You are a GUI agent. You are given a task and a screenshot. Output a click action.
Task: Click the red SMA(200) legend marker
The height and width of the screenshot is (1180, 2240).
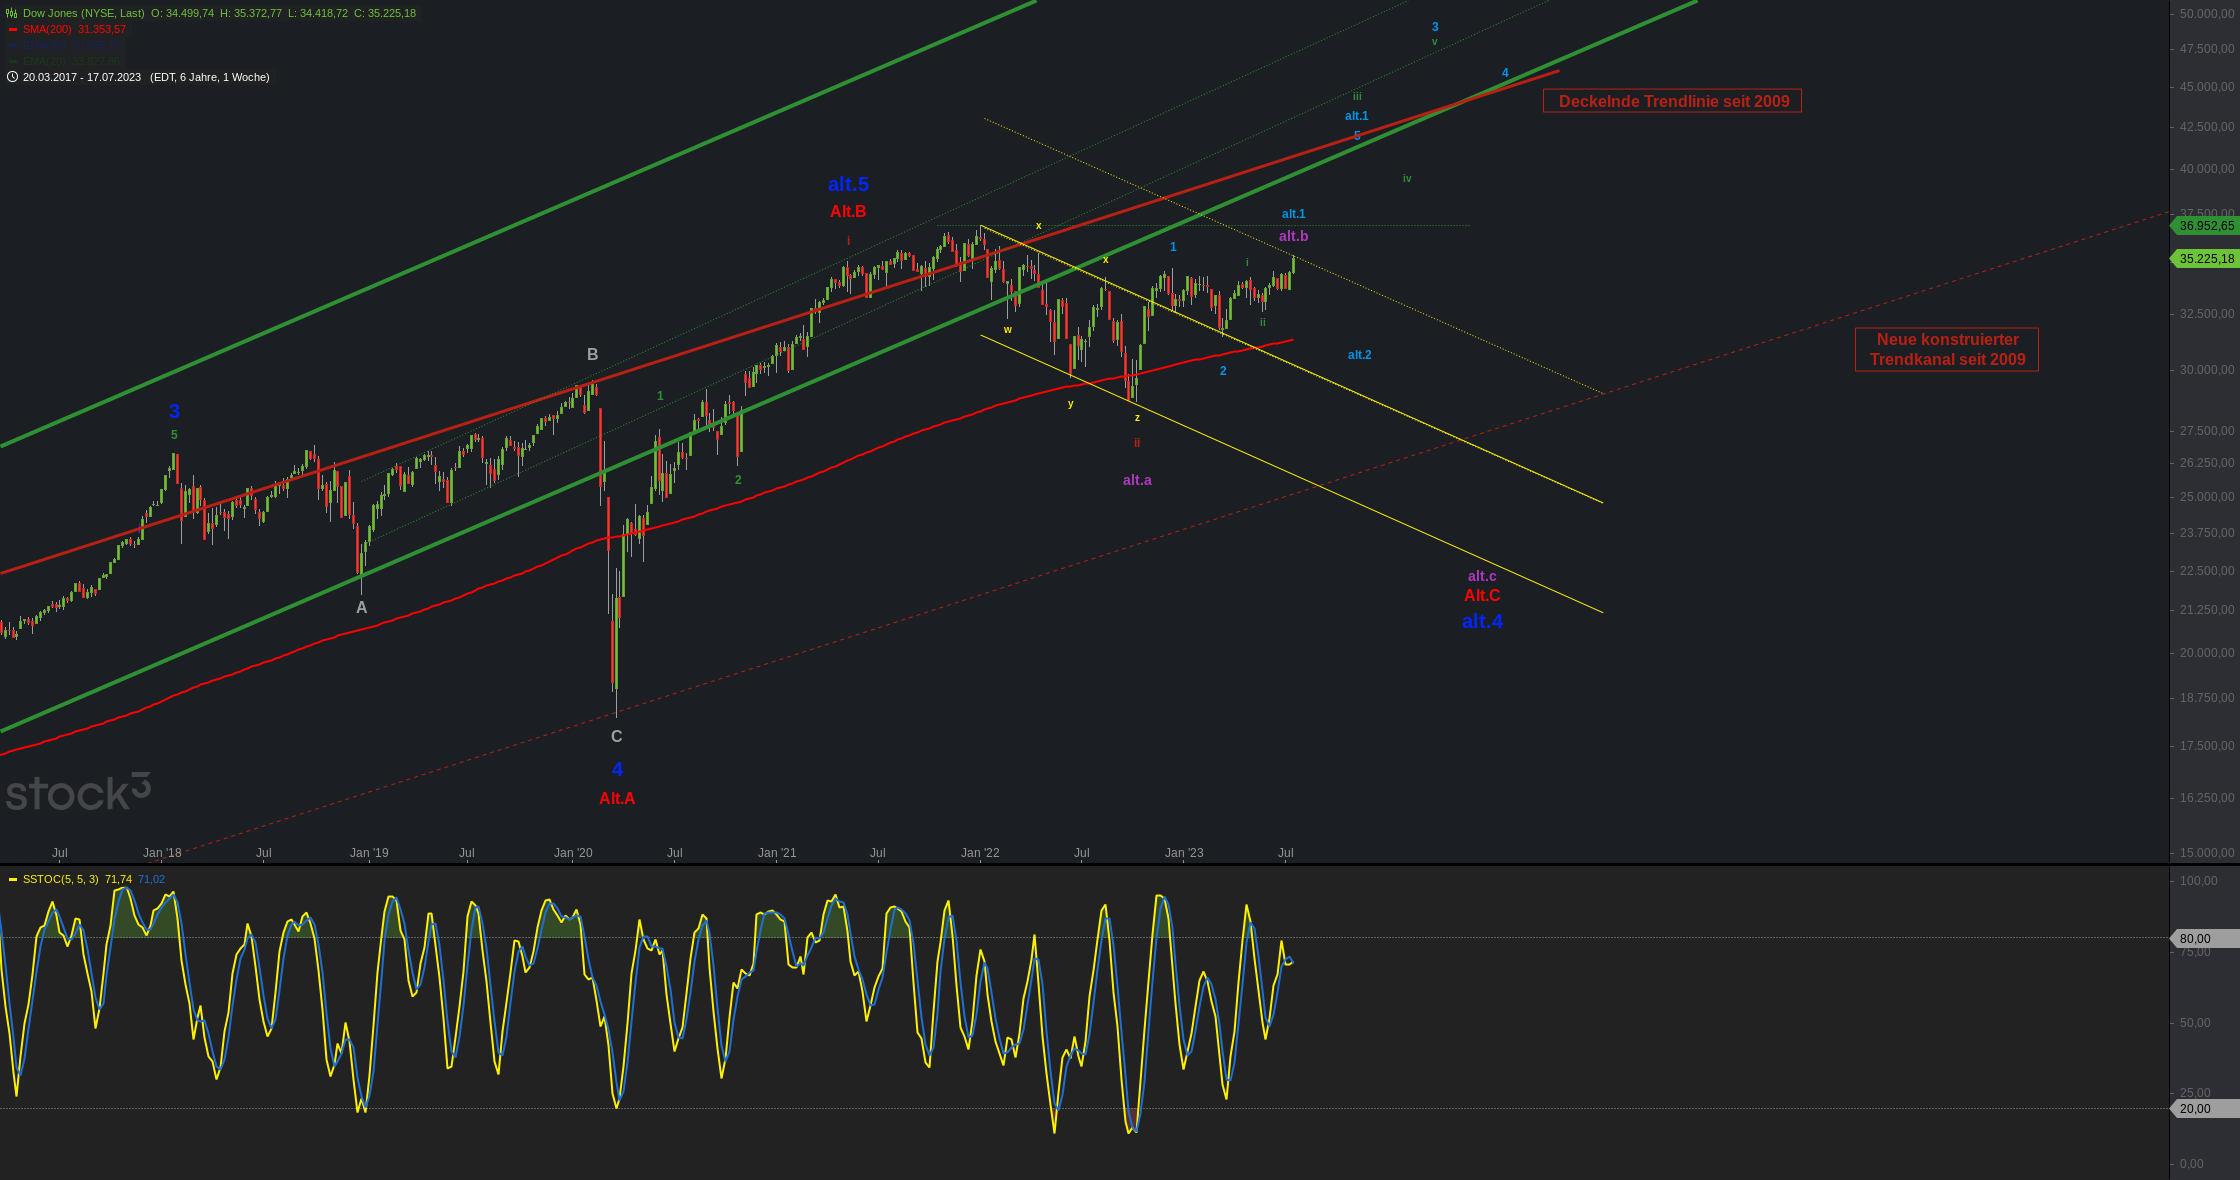[x=13, y=29]
